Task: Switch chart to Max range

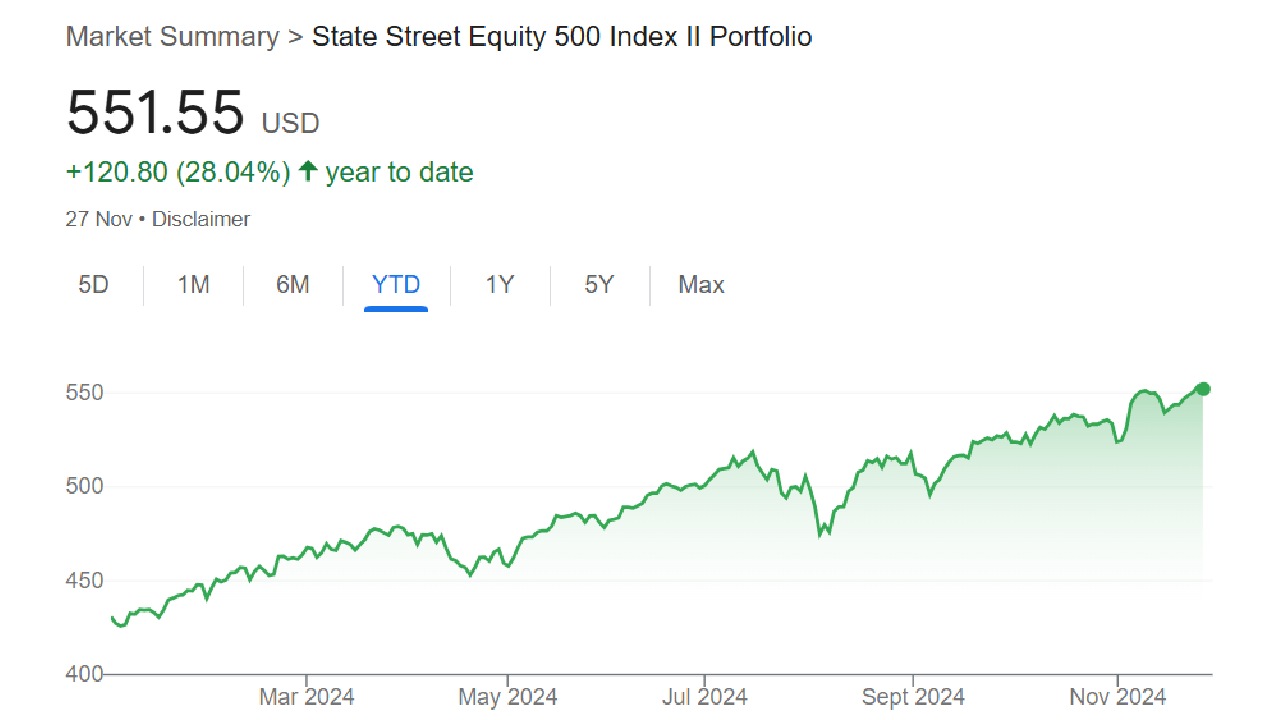Action: pos(701,285)
